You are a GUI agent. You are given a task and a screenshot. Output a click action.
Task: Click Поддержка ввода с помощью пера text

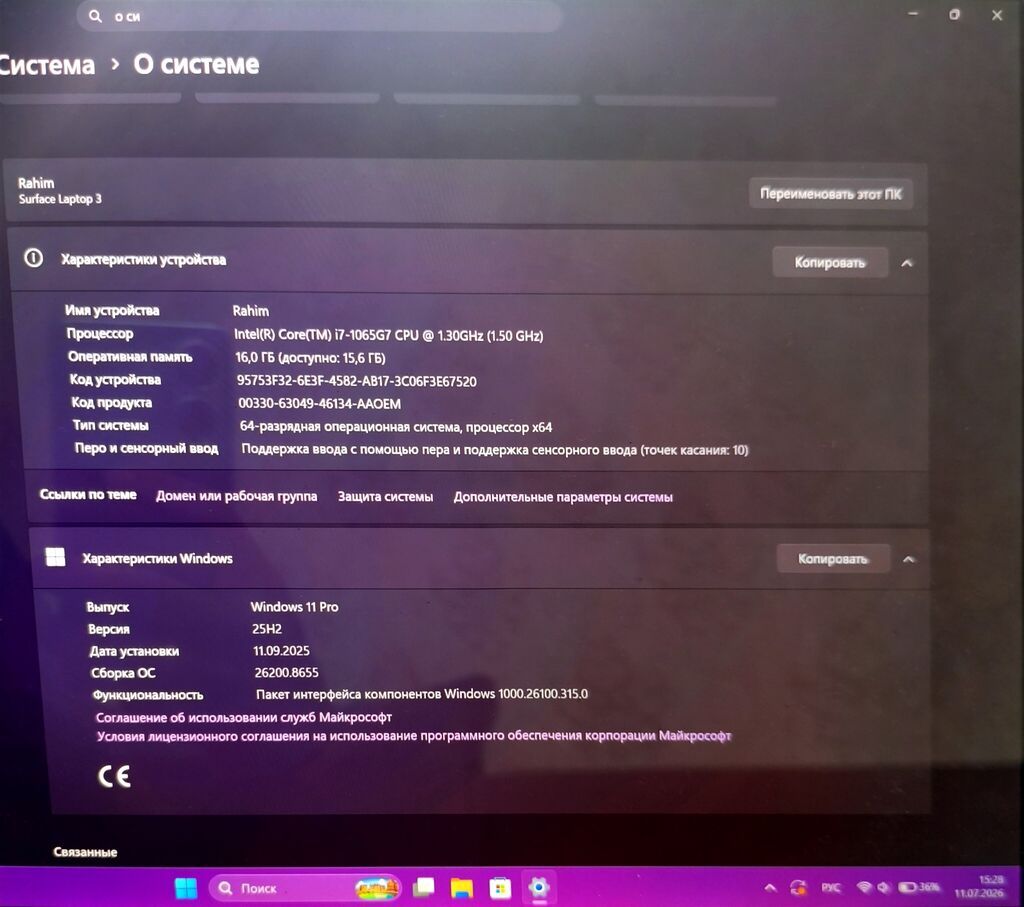tap(495, 449)
